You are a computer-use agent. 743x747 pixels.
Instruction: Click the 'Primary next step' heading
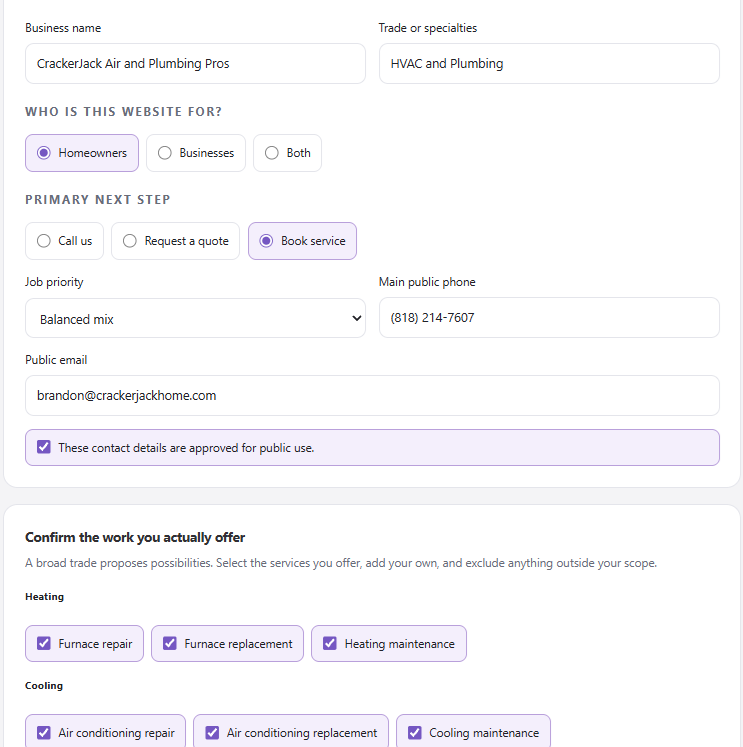98,200
